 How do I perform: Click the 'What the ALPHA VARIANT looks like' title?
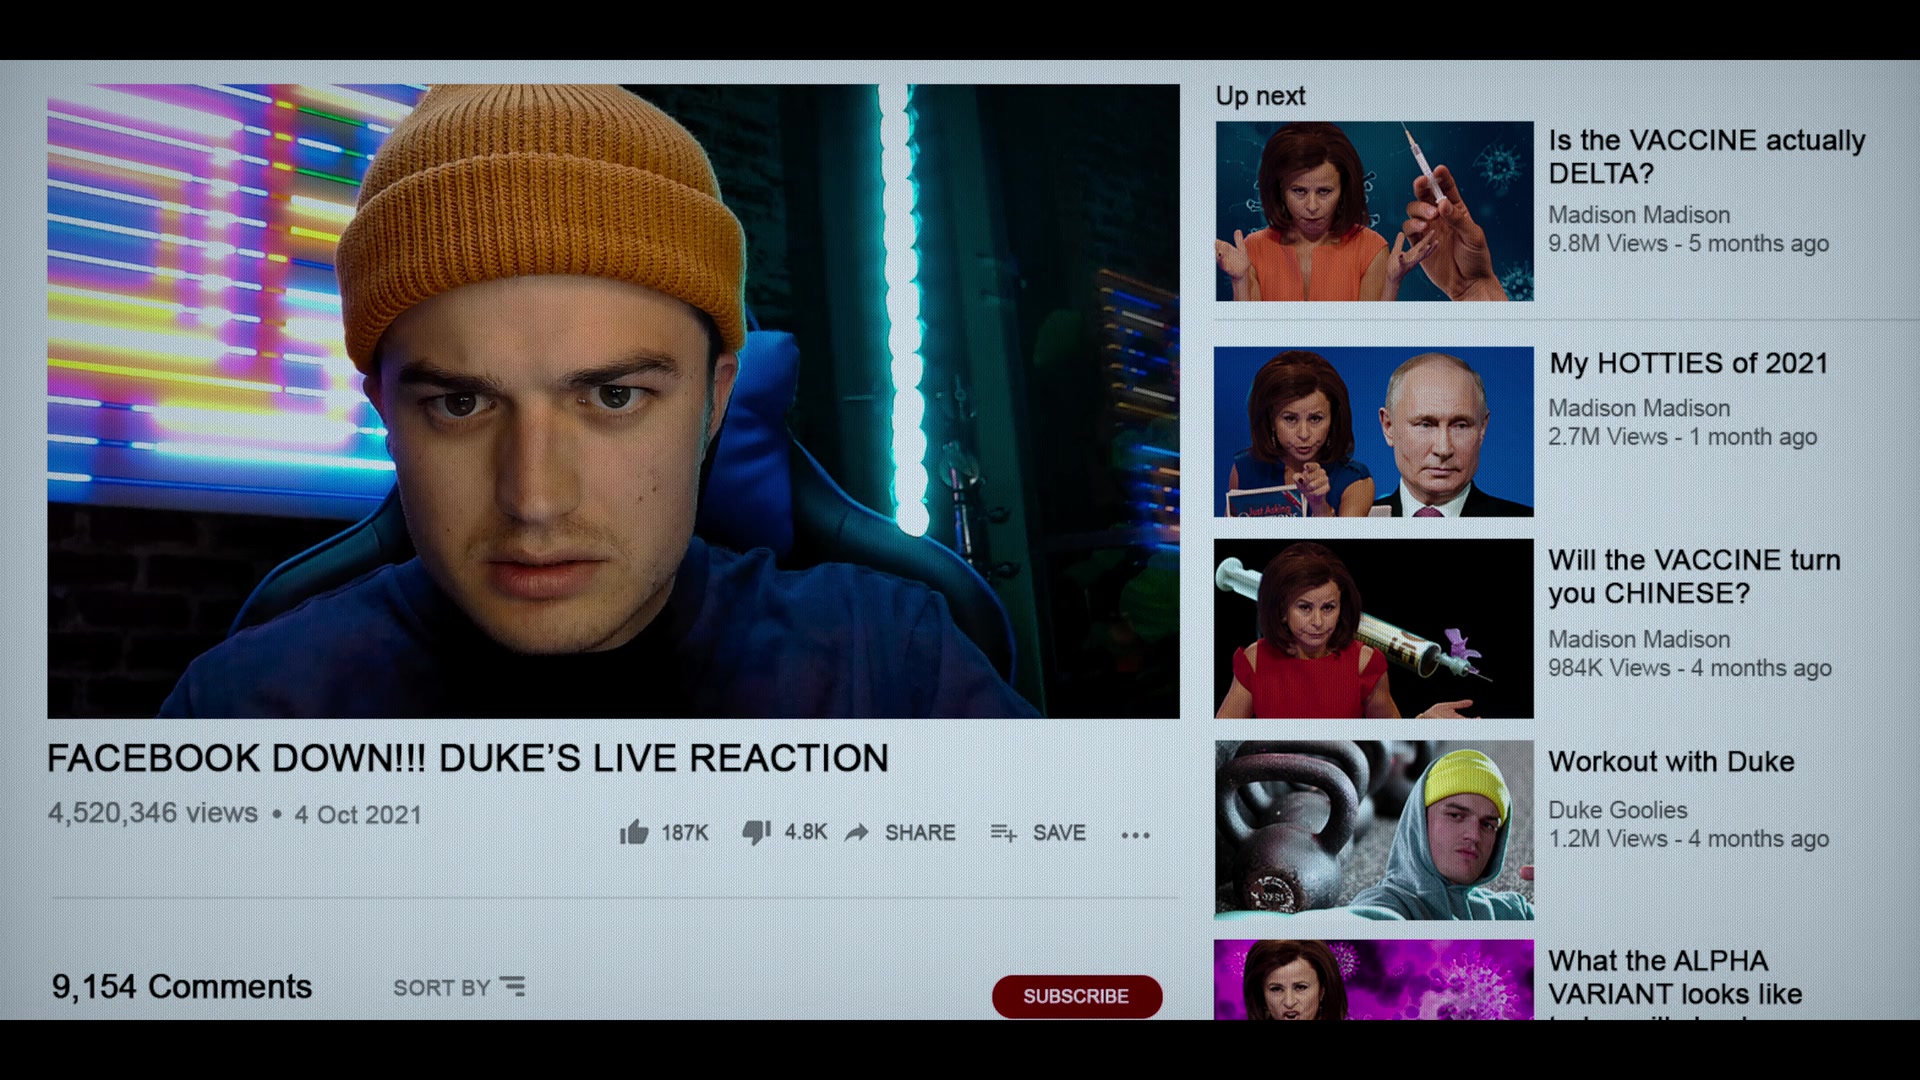pos(1675,977)
